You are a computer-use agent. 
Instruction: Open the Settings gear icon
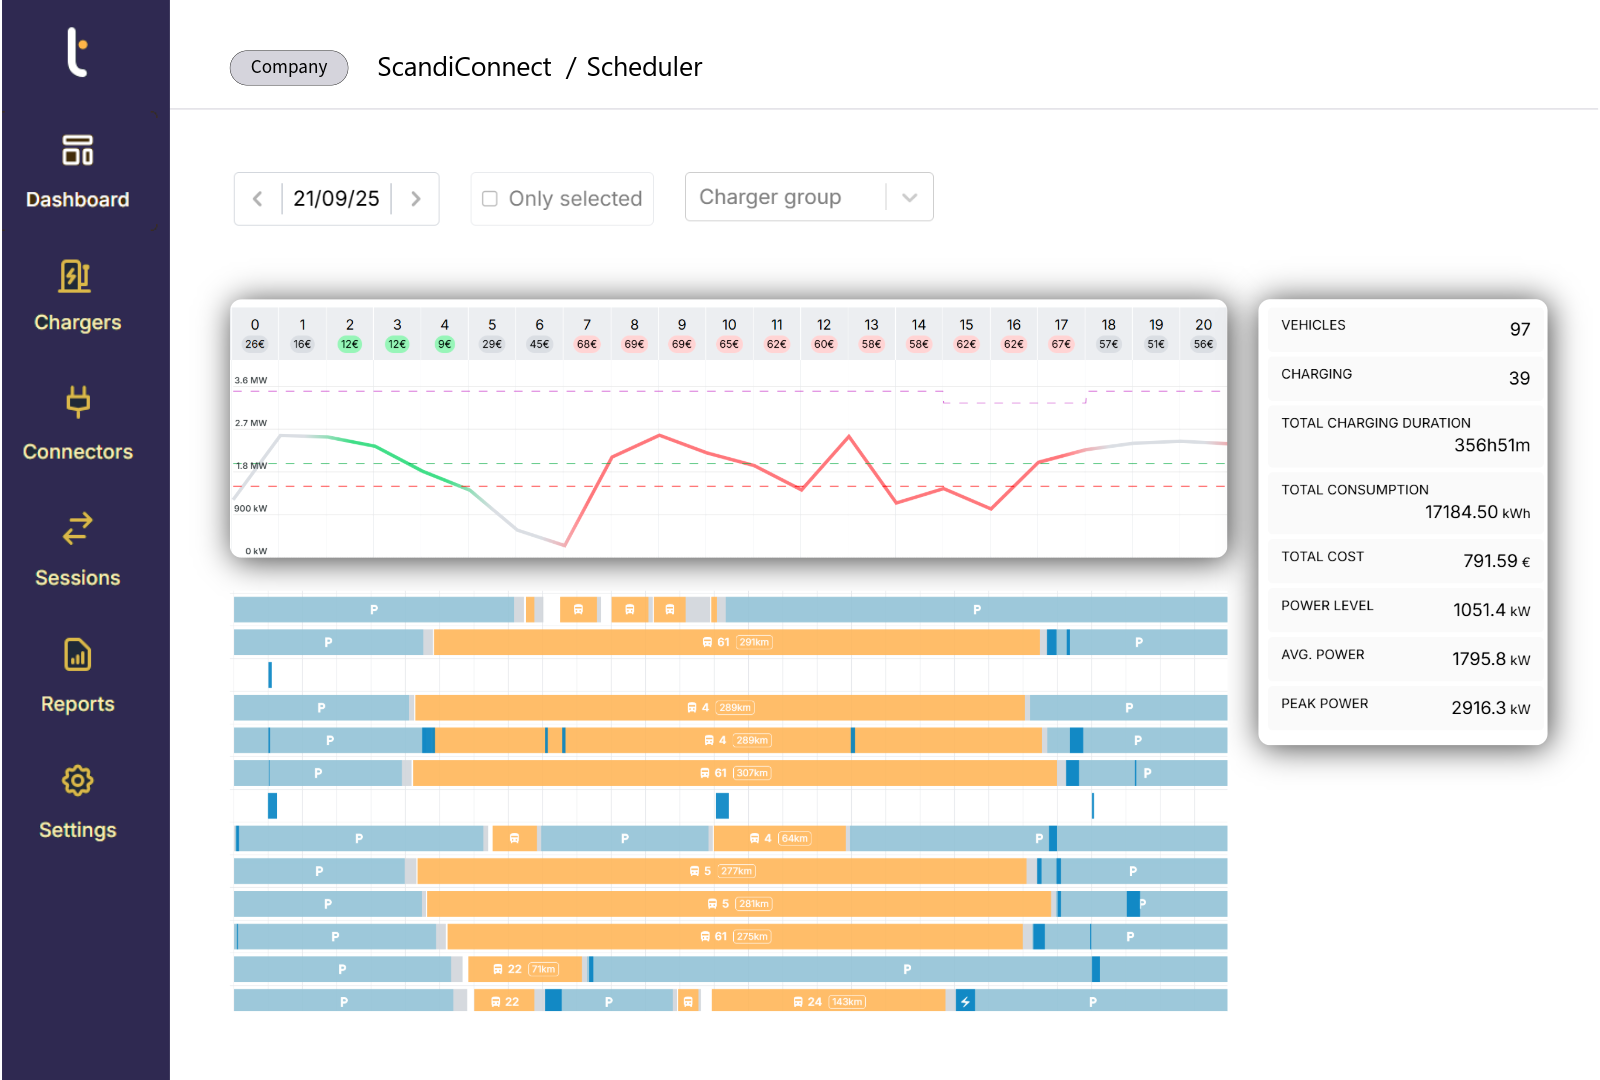pyautogui.click(x=77, y=781)
